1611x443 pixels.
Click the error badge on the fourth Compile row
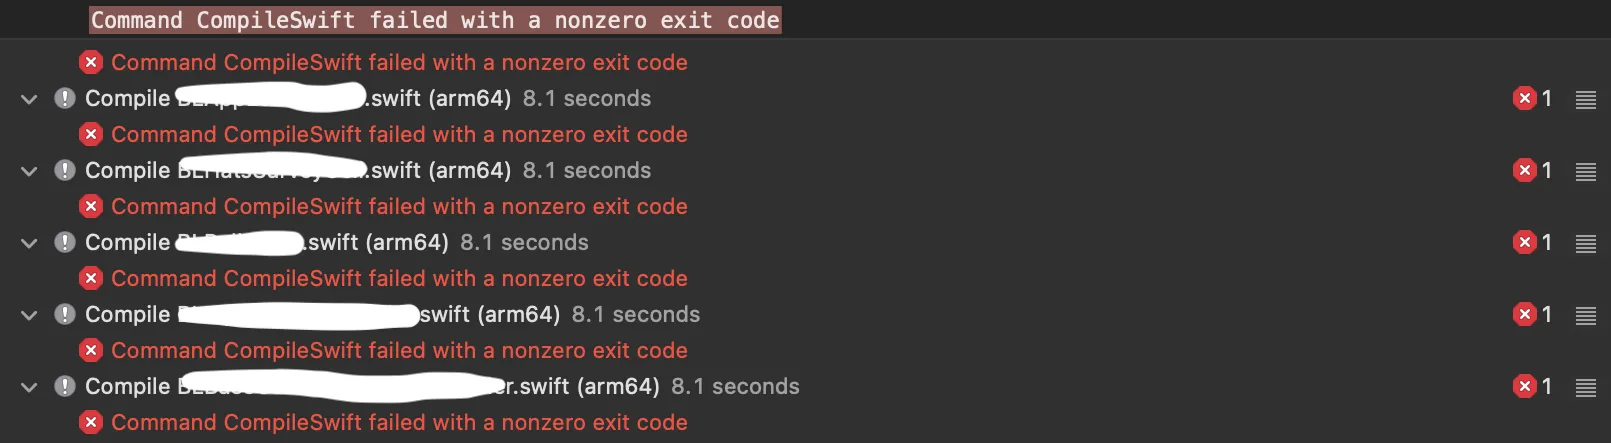tap(1532, 314)
